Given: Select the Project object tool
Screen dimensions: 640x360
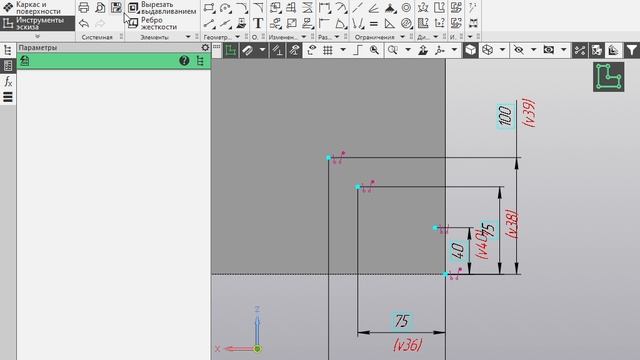Looking at the screenshot, I should [x=241, y=24].
